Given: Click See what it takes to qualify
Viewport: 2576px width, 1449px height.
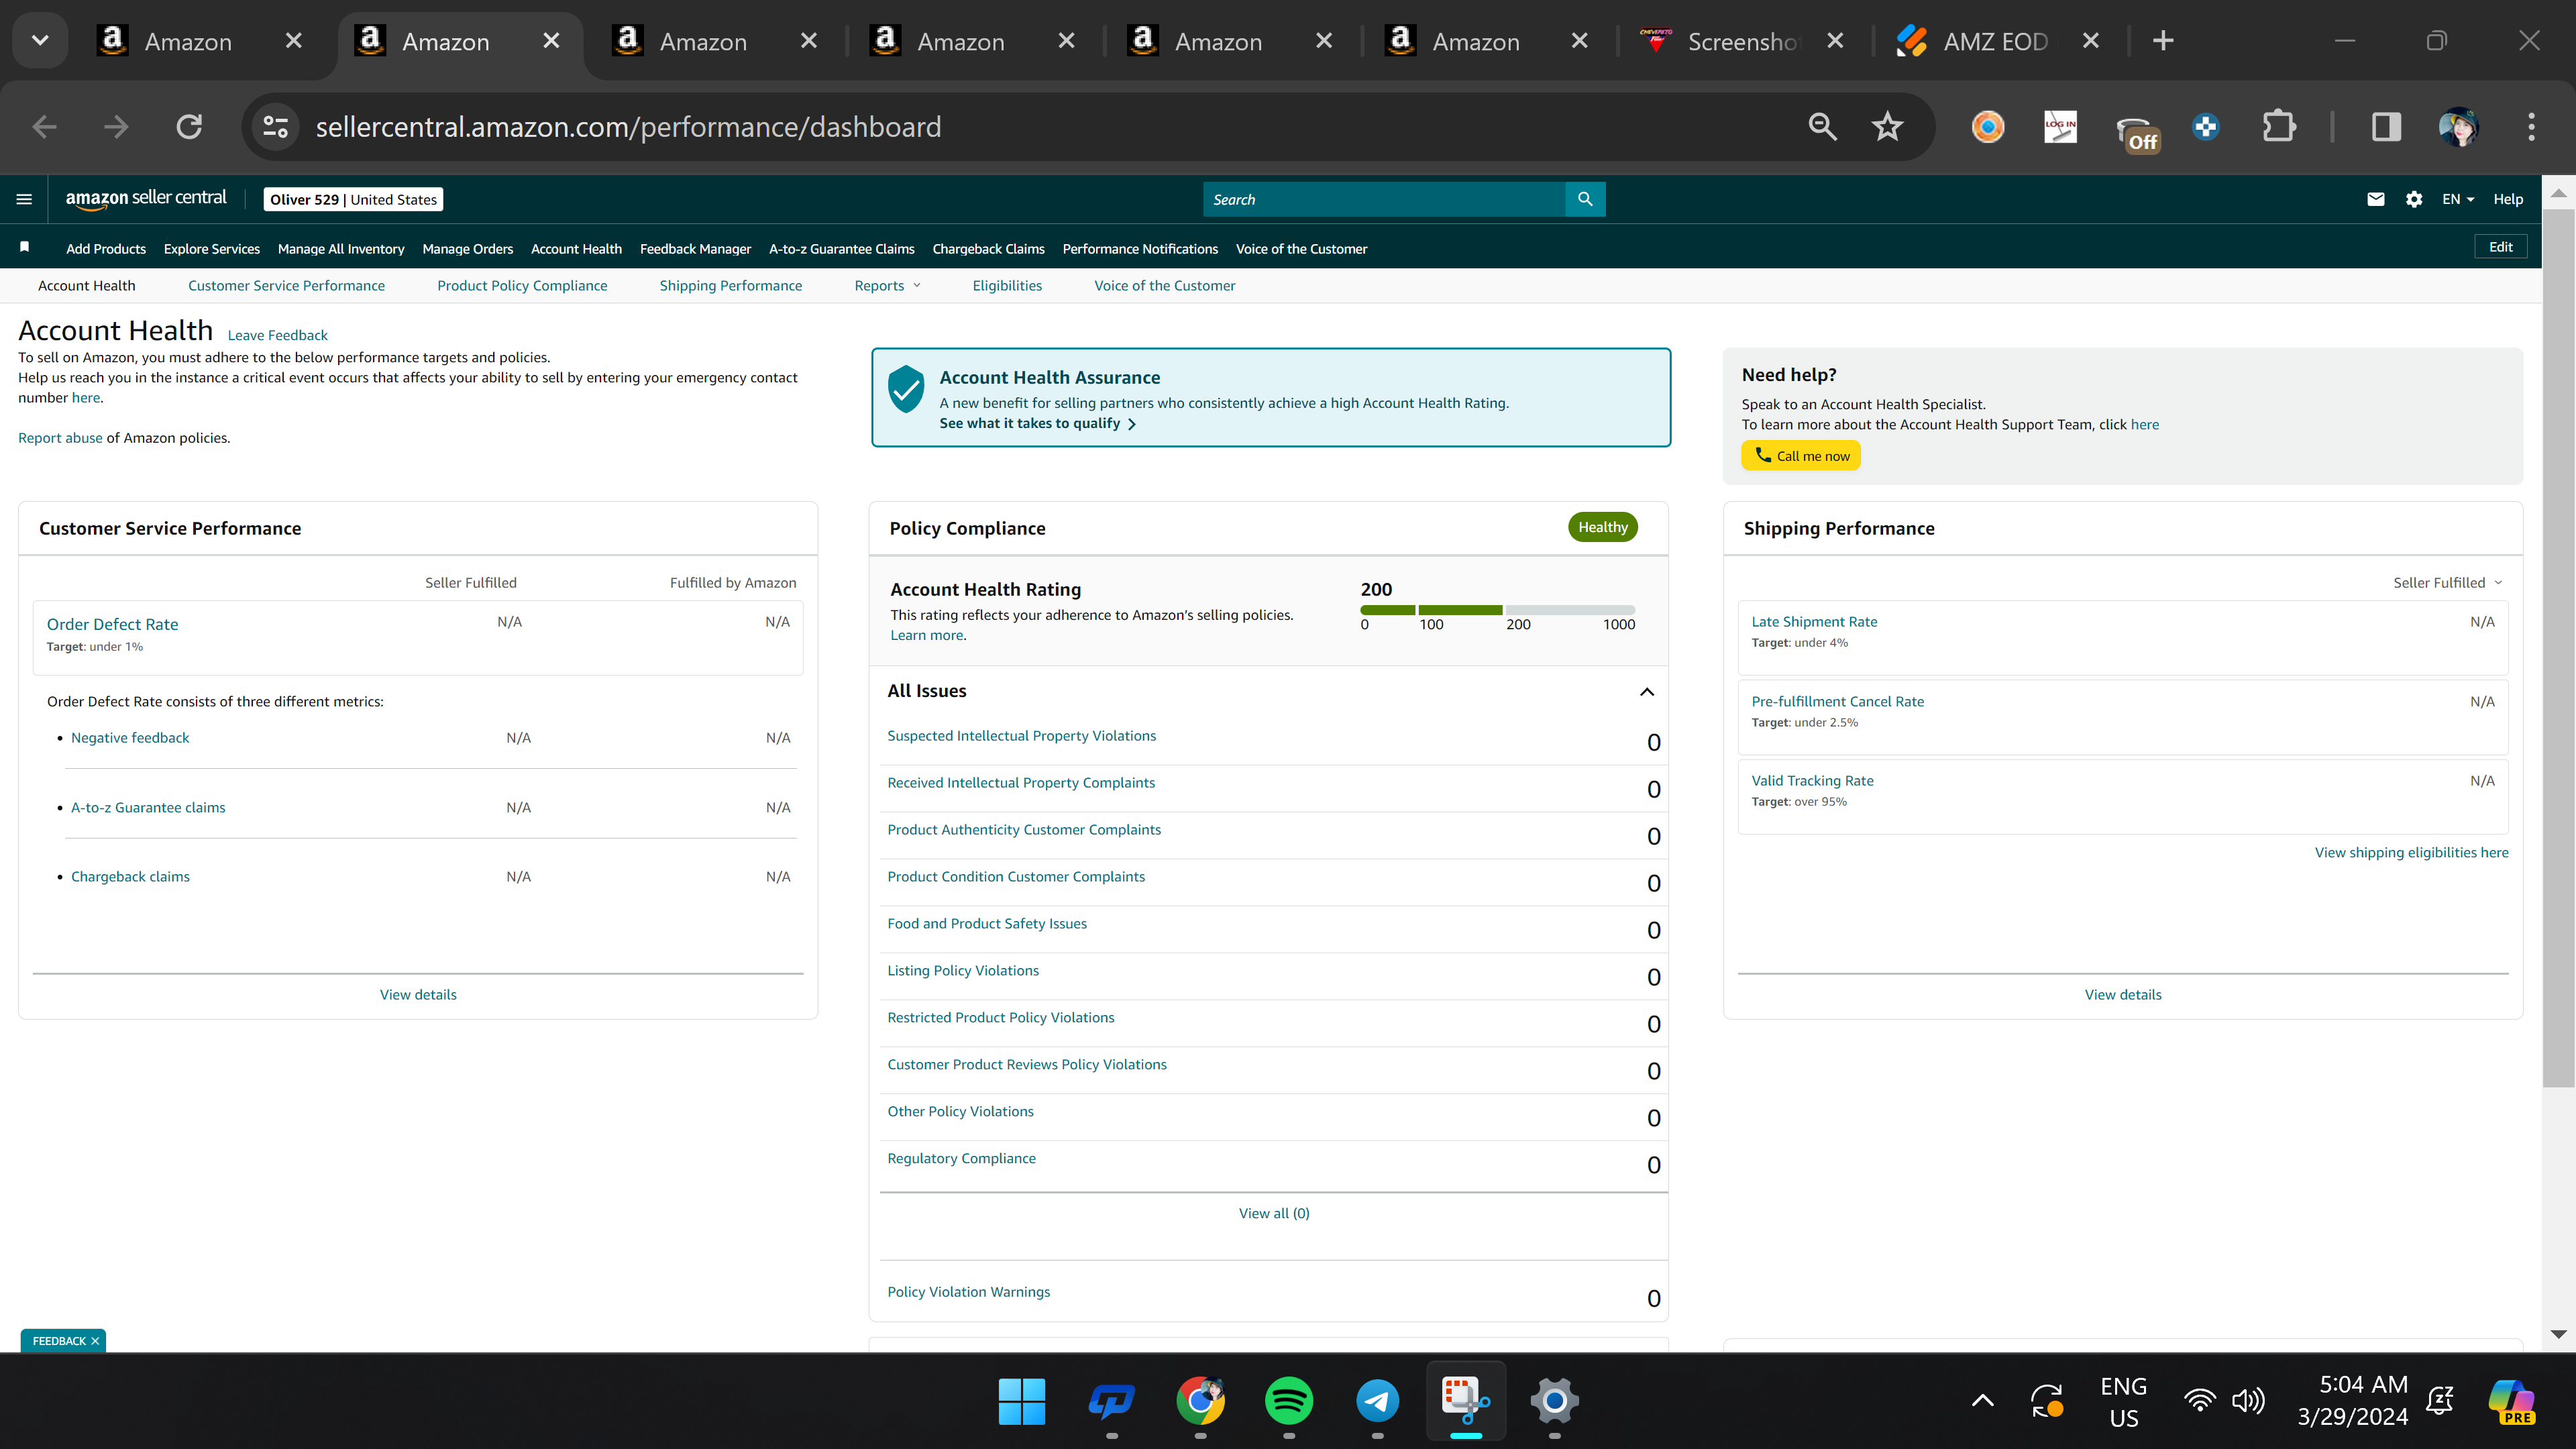Looking at the screenshot, I should click(x=1037, y=424).
